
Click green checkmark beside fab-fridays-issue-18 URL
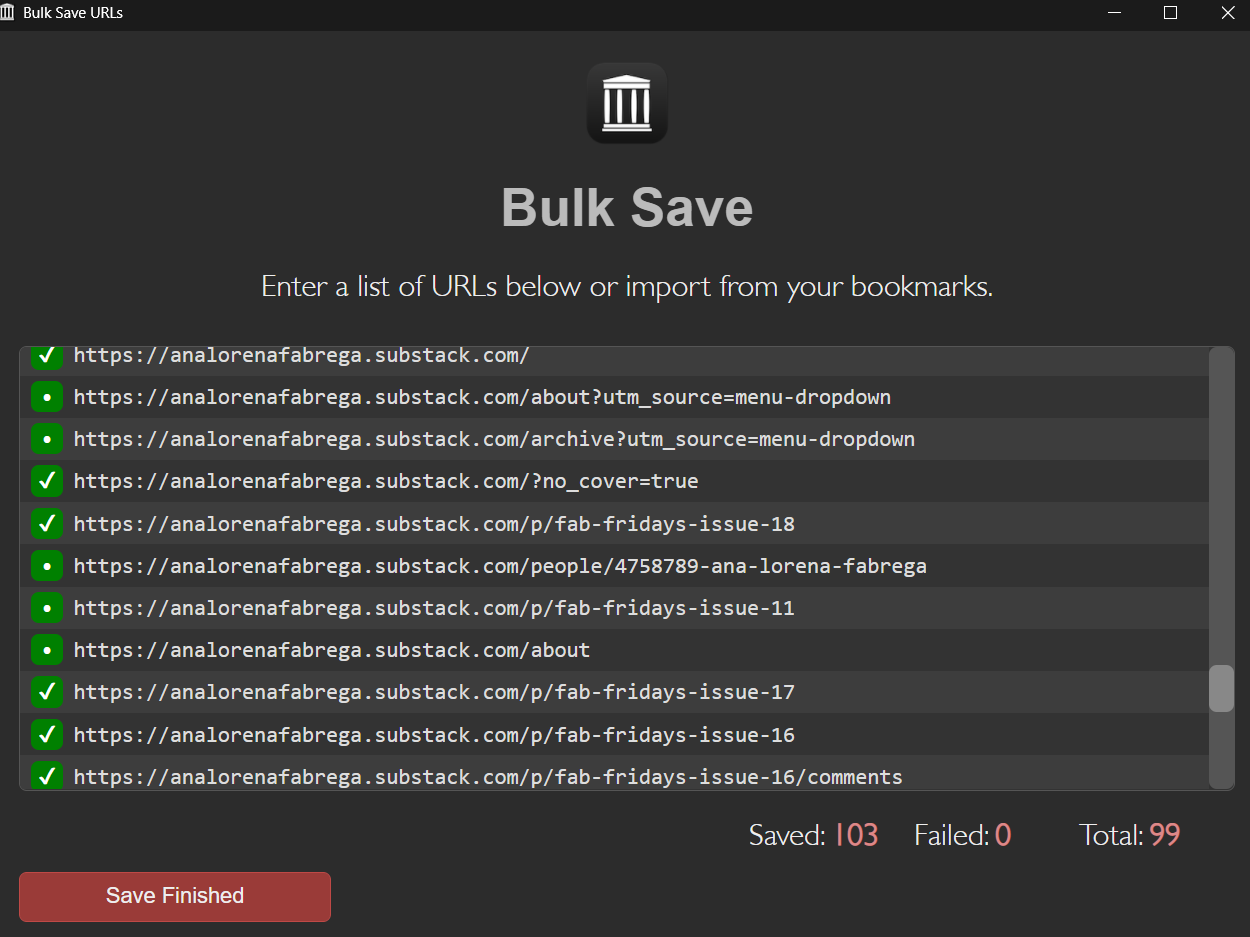coord(46,523)
